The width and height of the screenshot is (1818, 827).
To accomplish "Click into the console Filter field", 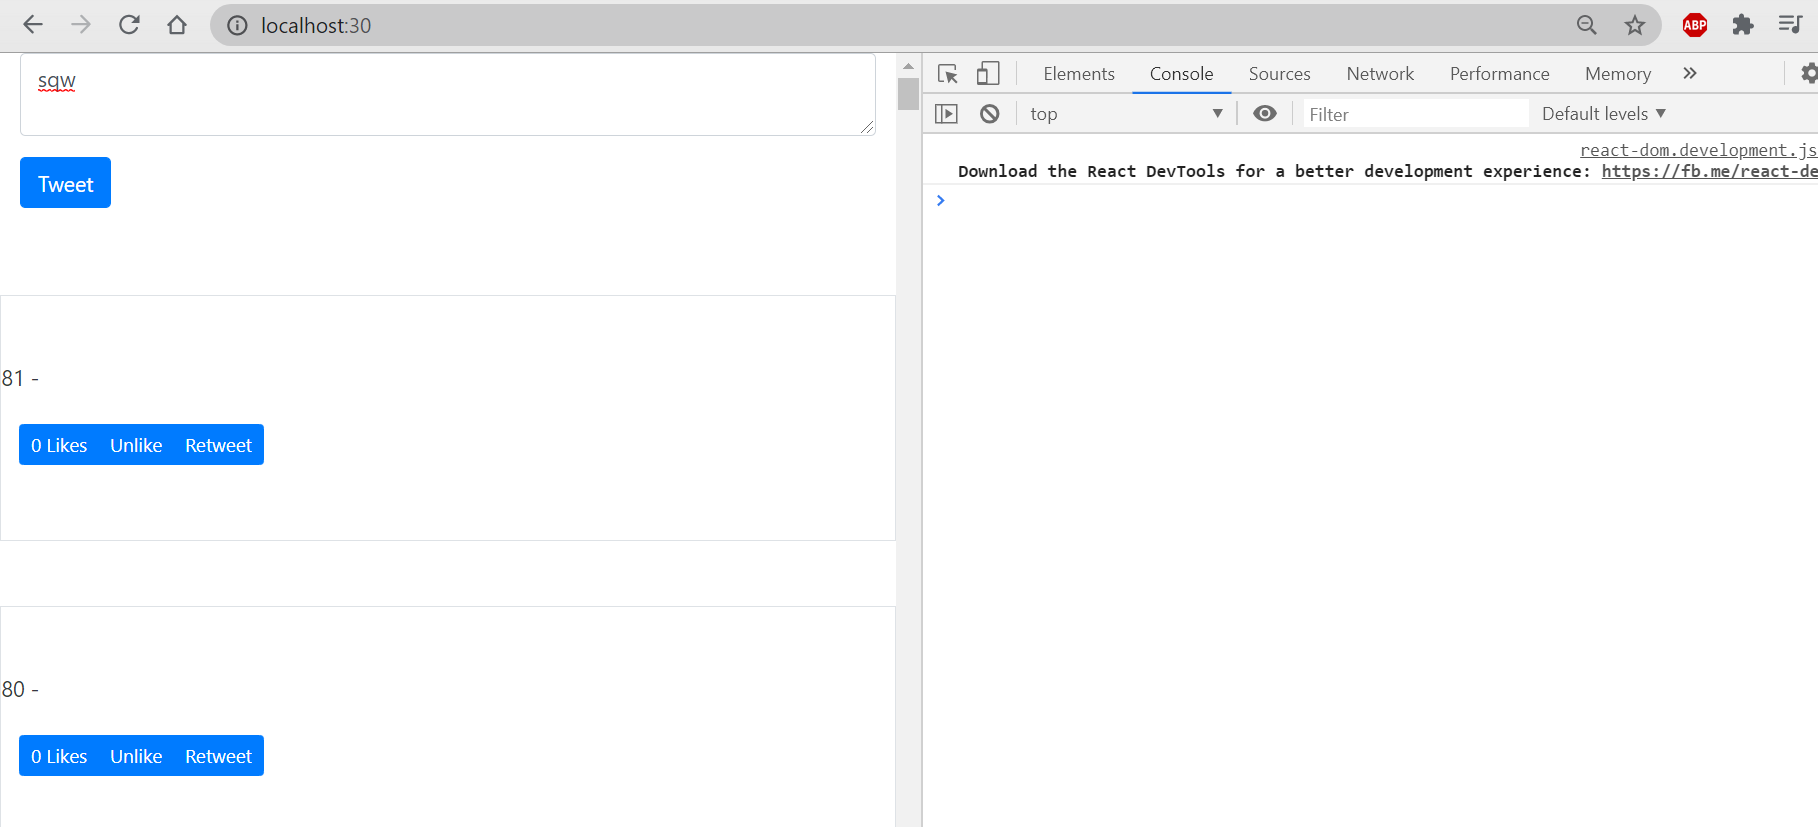I will point(1416,114).
